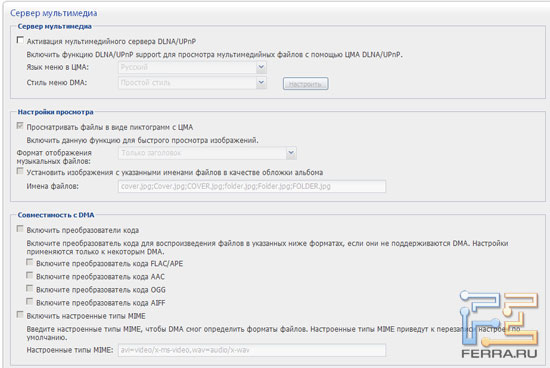The height and width of the screenshot is (368, 550).
Task: Click the Совместимость с DMA section title
Action: (56, 215)
